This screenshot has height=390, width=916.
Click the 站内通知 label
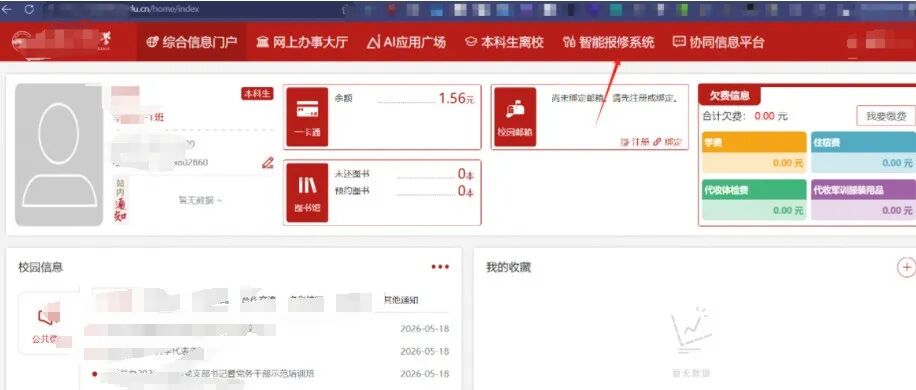point(120,200)
